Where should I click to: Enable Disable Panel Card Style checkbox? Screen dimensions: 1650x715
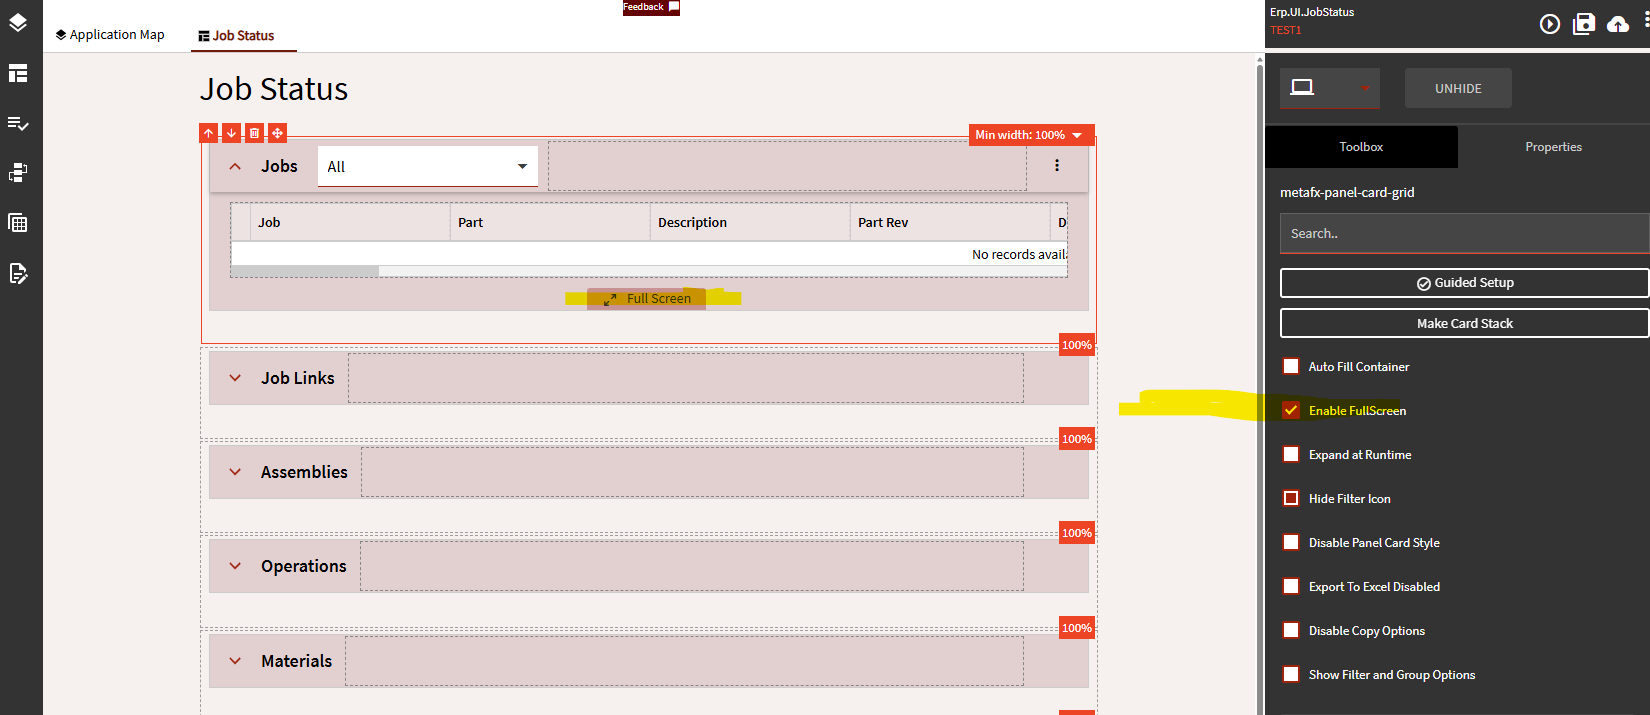[1291, 542]
